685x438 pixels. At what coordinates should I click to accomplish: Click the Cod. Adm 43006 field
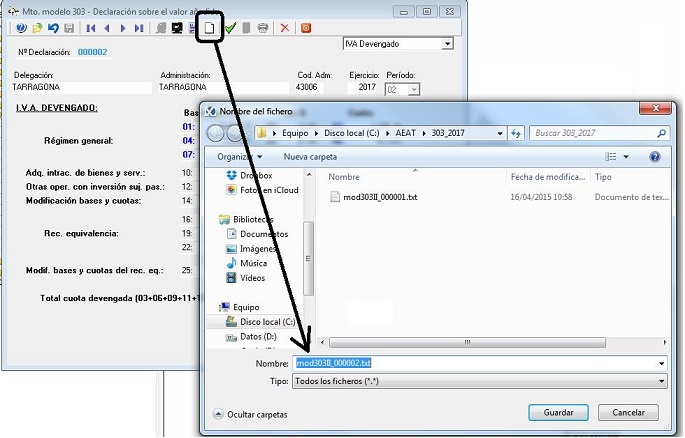tap(309, 87)
